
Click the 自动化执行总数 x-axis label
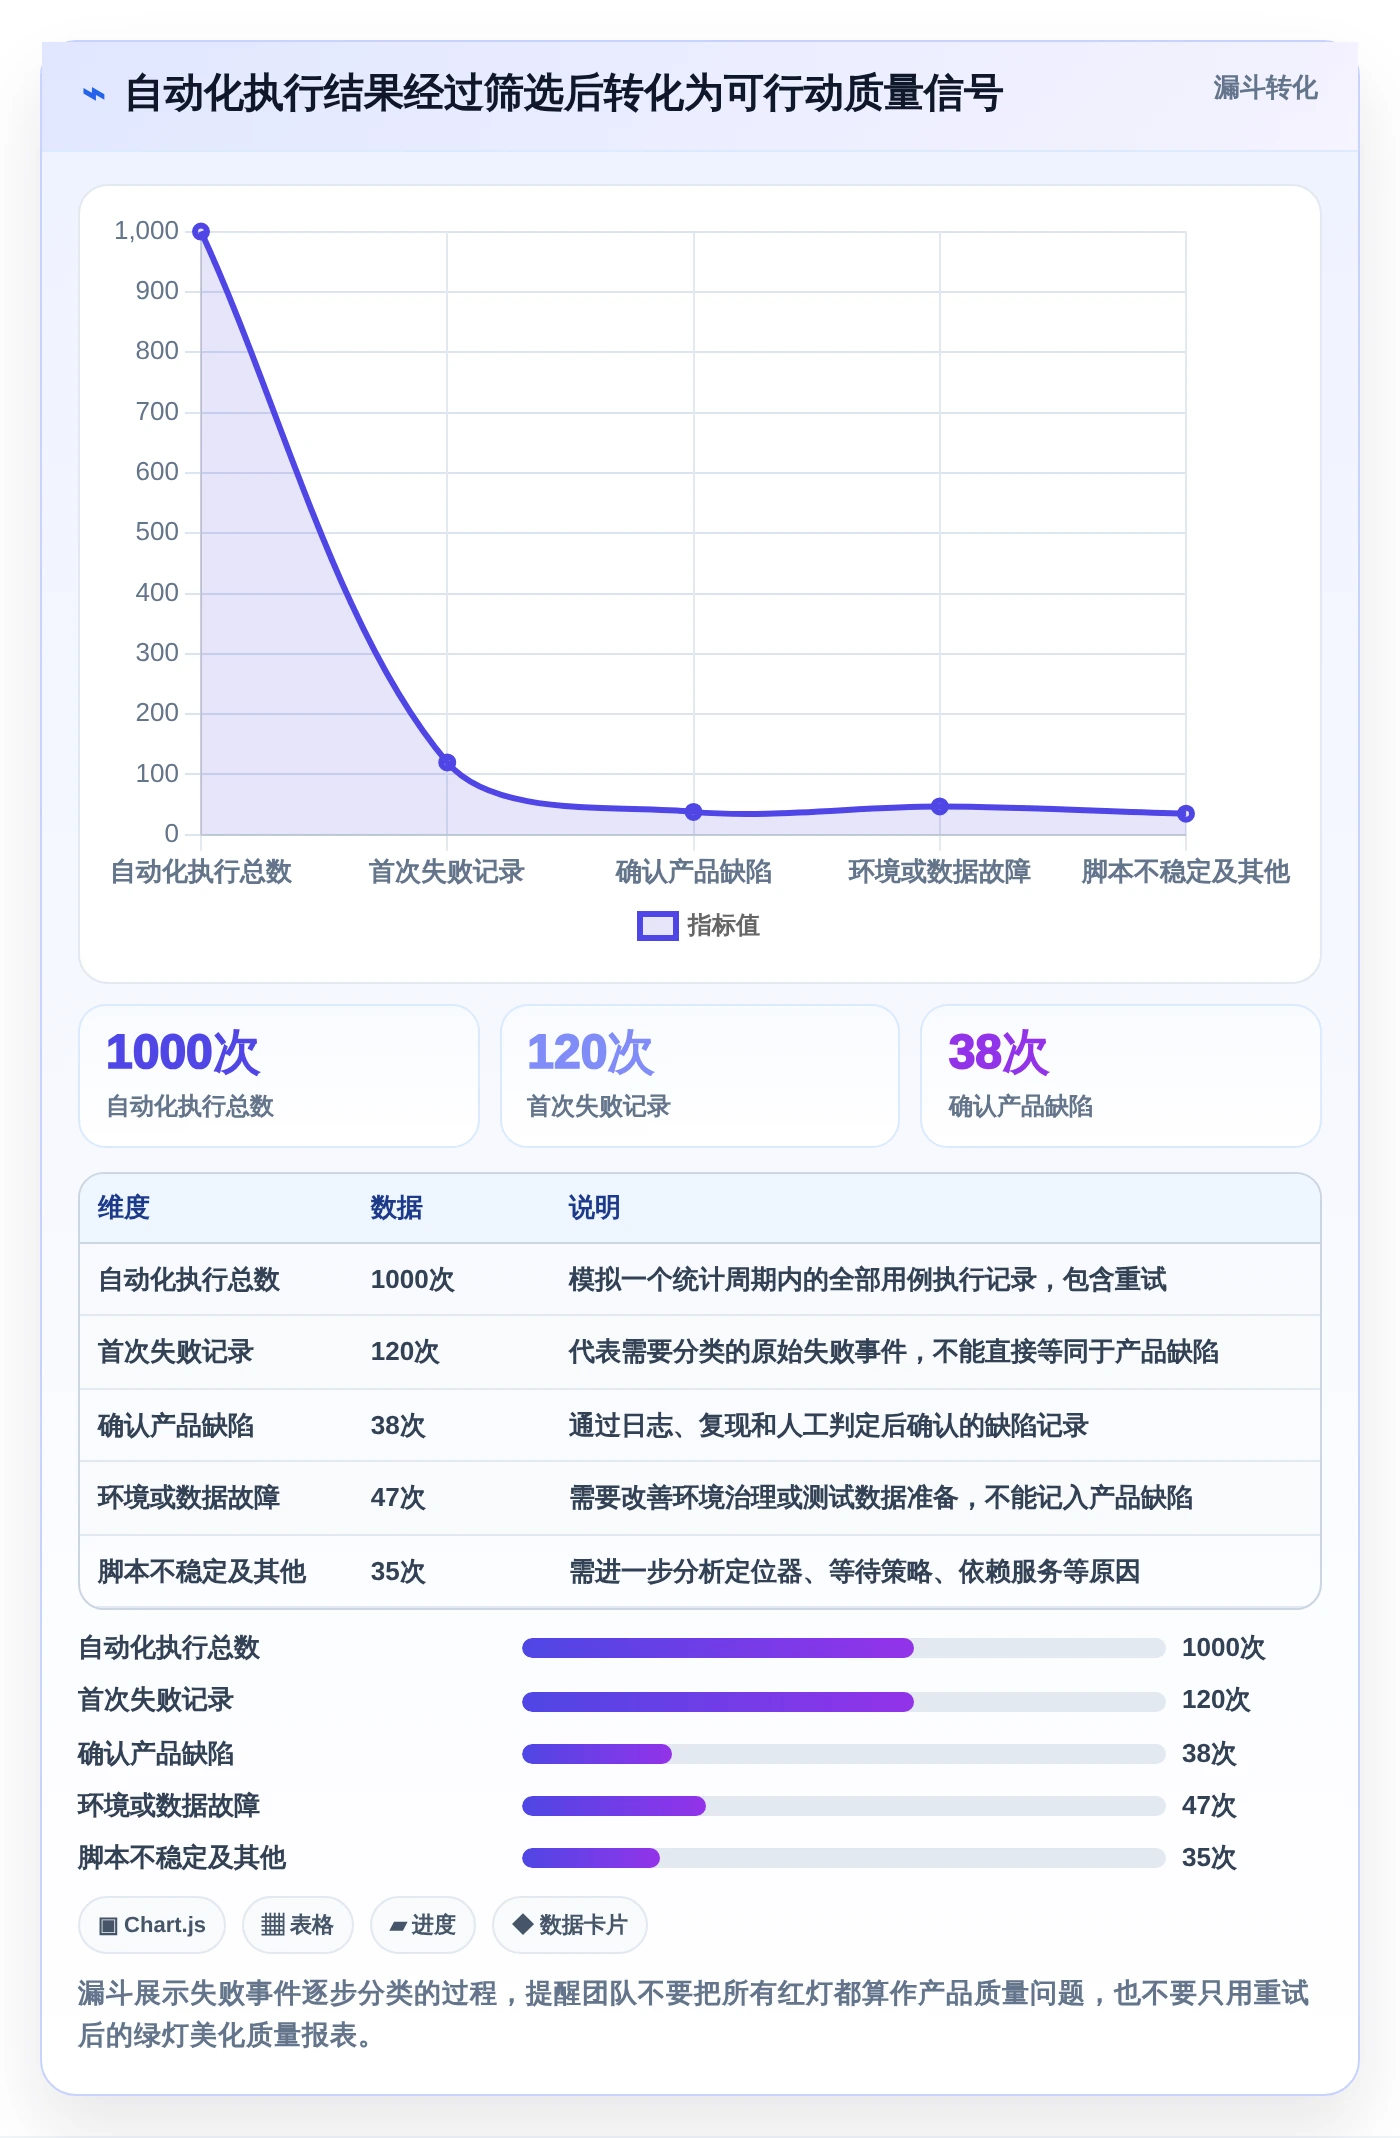201,872
